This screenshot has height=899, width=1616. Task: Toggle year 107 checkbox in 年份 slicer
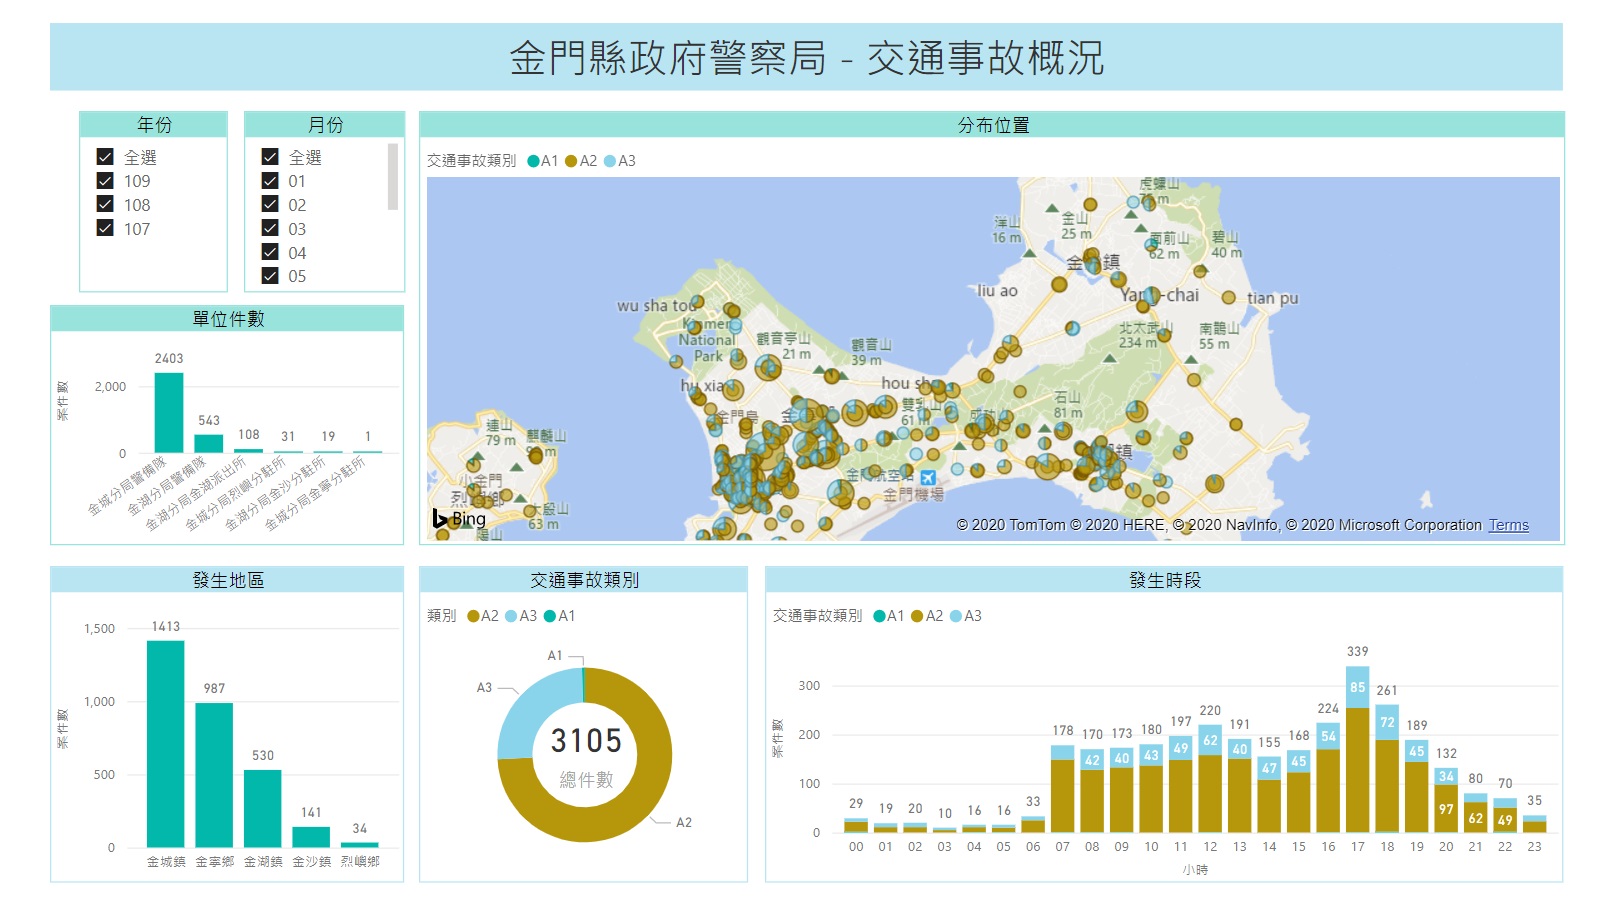[105, 229]
